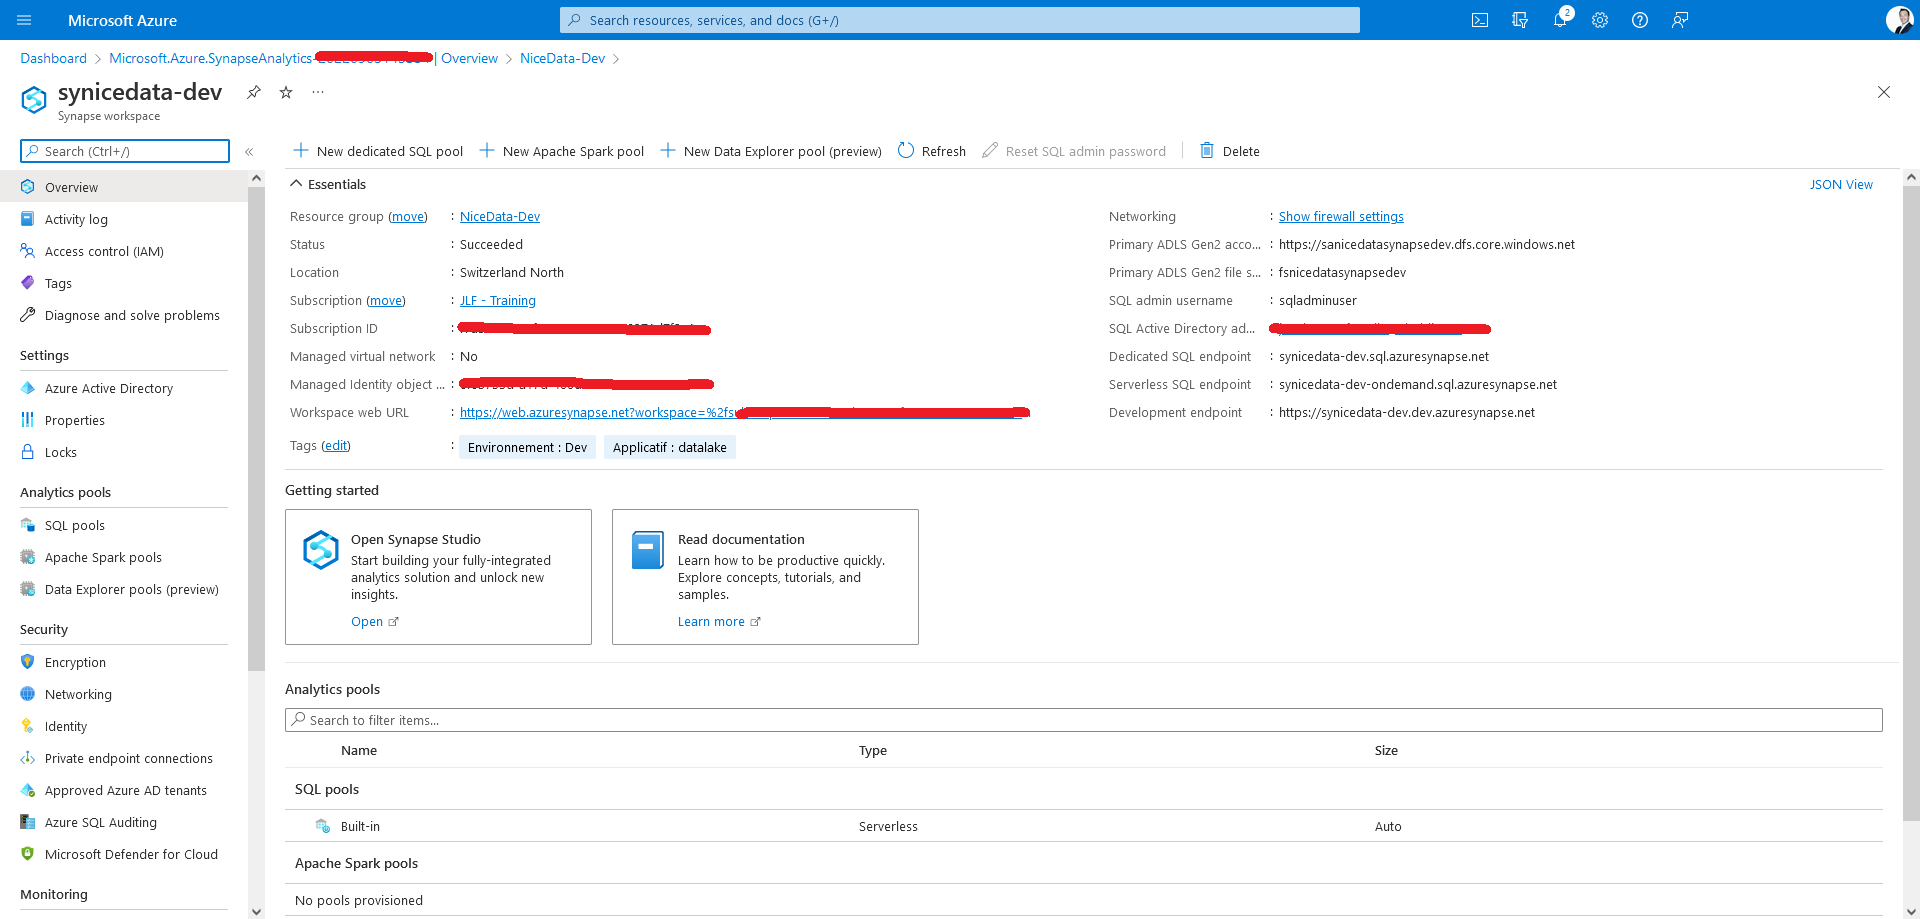
Task: Click move link next to Subscription
Action: pos(385,301)
